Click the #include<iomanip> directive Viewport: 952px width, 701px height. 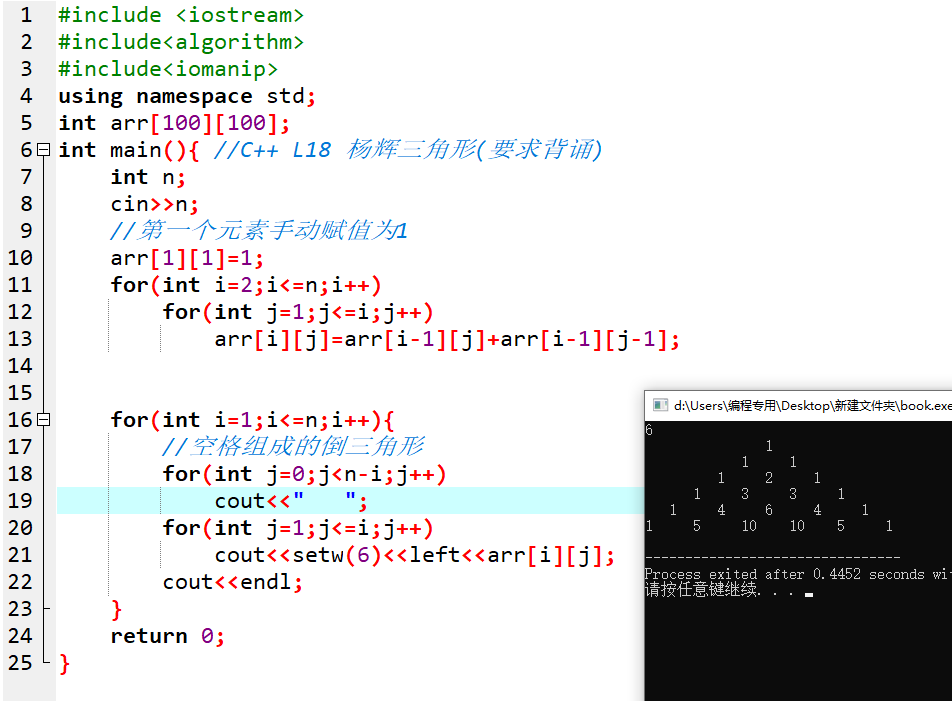click(168, 69)
